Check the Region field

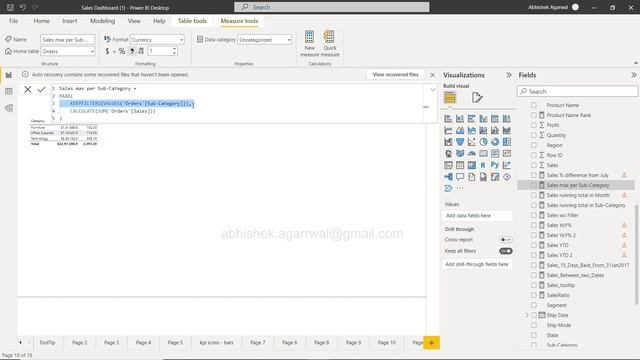point(533,145)
